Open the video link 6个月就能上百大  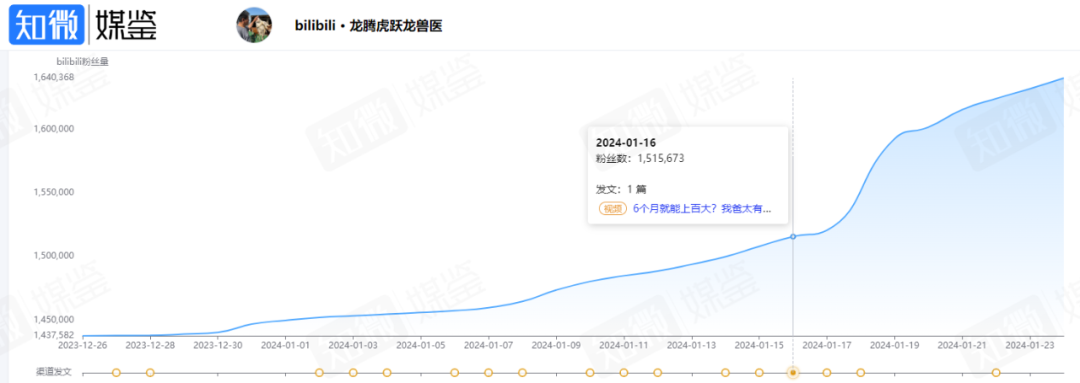[x=701, y=209]
